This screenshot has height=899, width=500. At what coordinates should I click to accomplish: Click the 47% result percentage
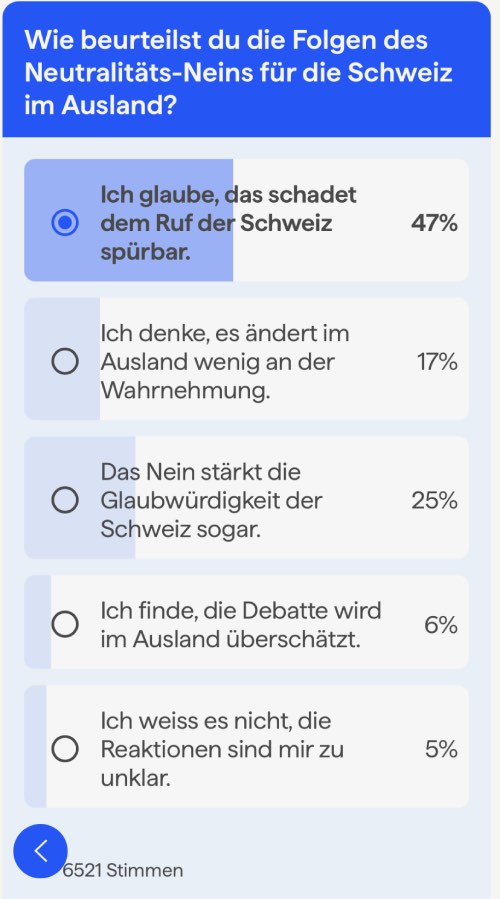tap(434, 223)
